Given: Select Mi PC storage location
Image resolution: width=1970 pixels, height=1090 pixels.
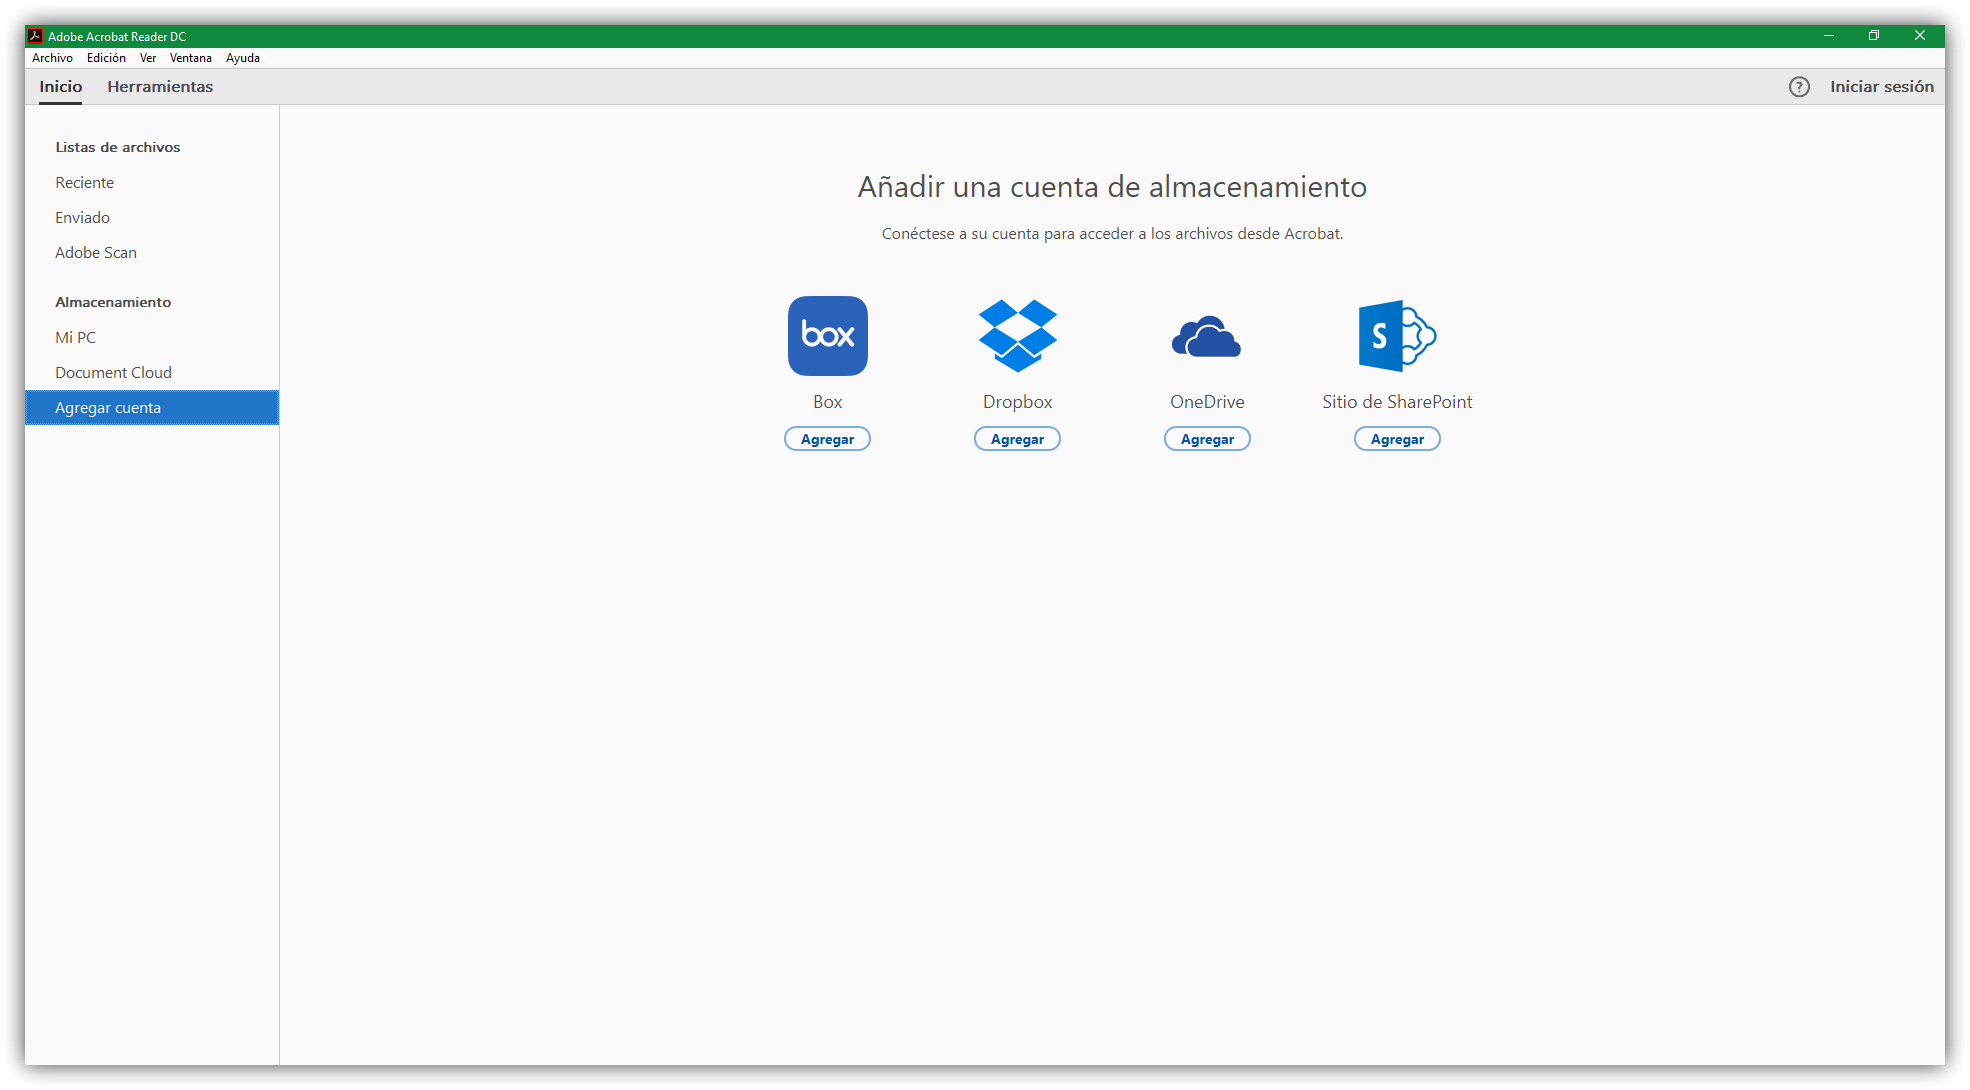Looking at the screenshot, I should point(75,338).
